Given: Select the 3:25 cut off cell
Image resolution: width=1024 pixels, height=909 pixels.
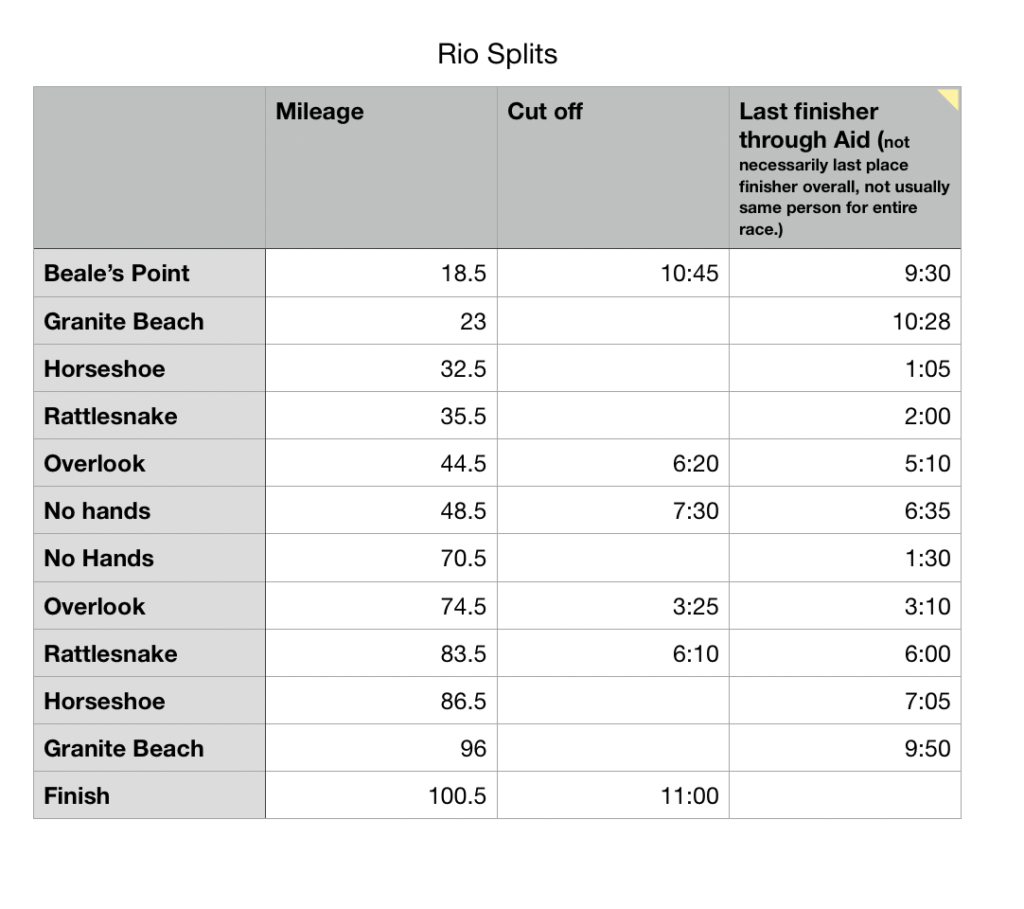Looking at the screenshot, I should point(613,606).
